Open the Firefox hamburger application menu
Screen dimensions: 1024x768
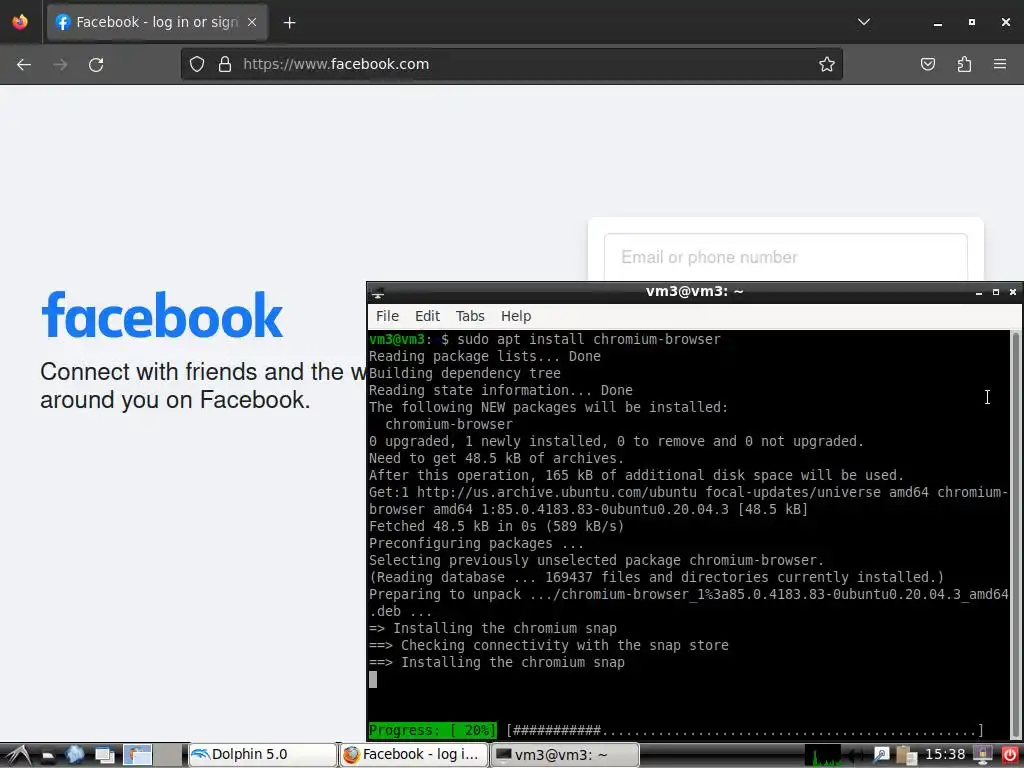point(1000,64)
